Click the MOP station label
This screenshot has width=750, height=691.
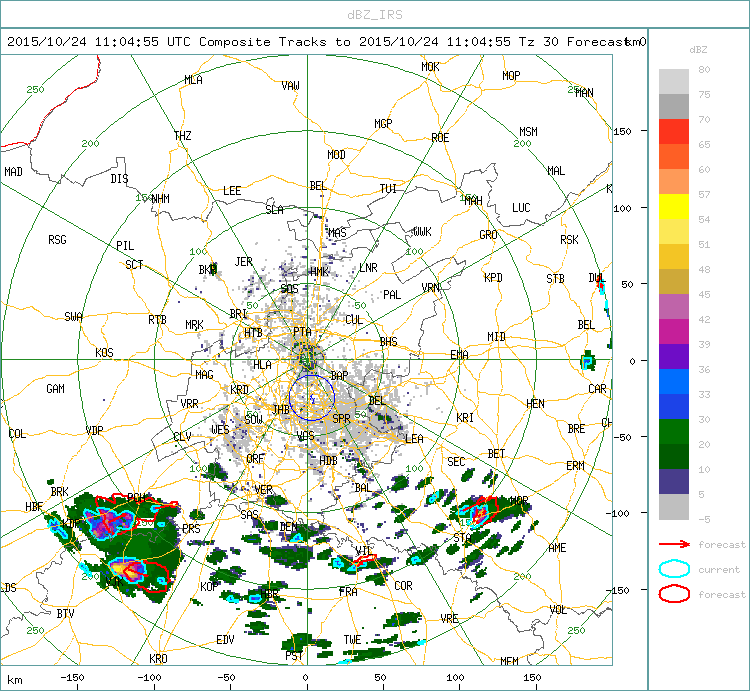(x=511, y=76)
